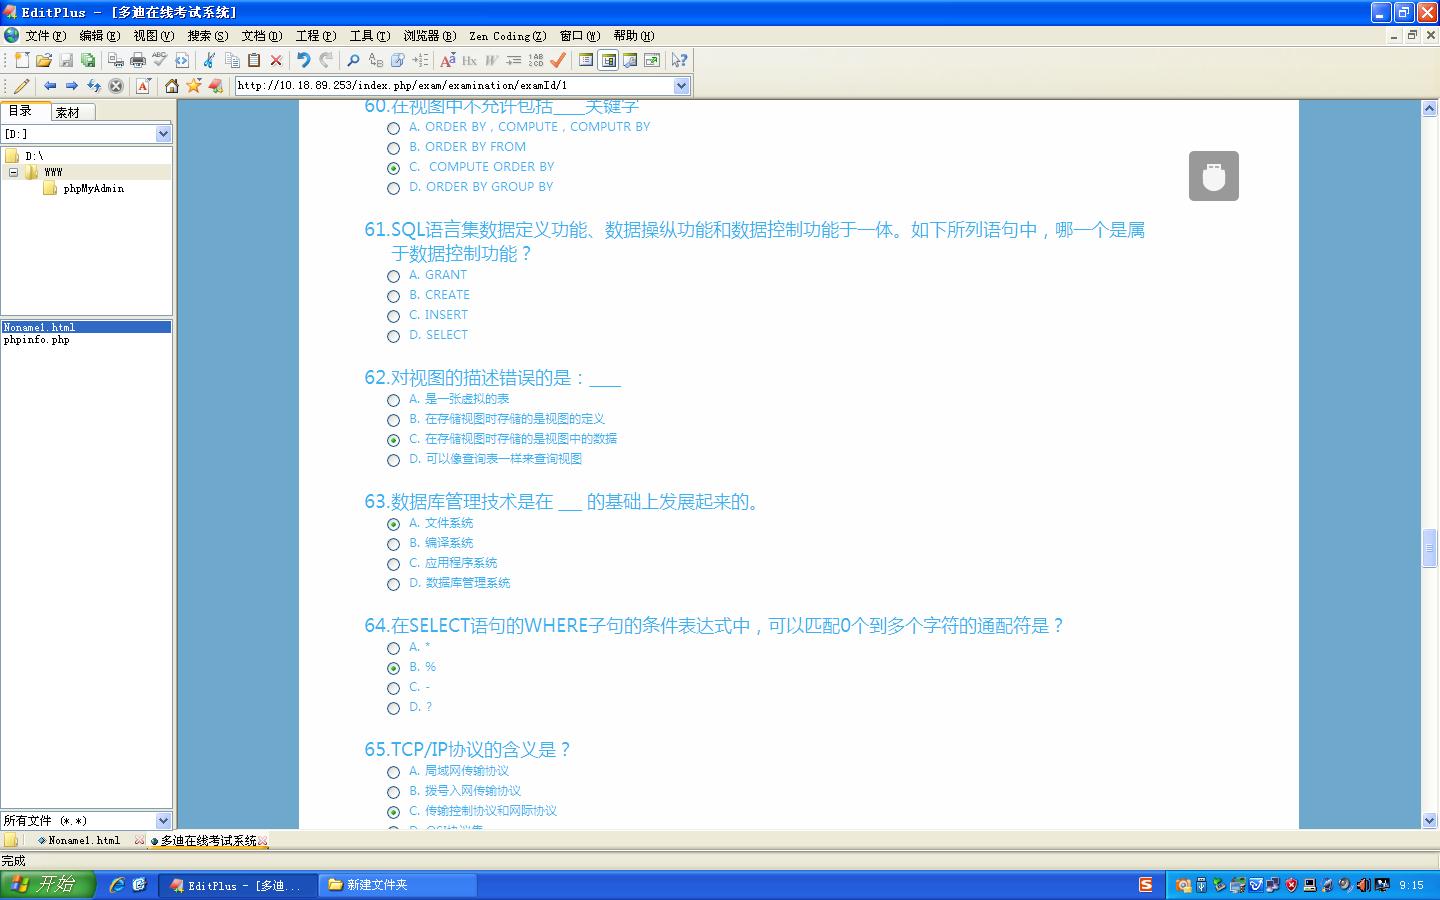Select A. * option for question 64
The image size is (1440, 900).
394,648
